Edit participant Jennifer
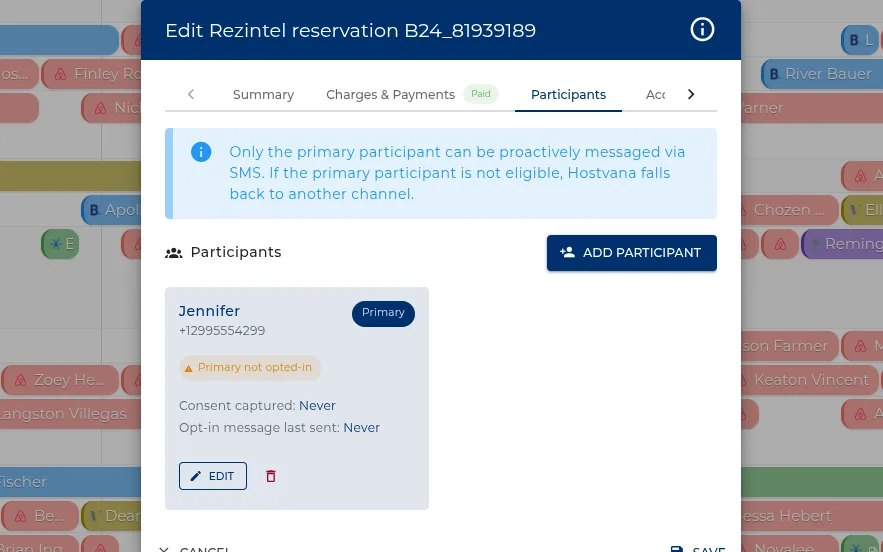 (x=212, y=476)
